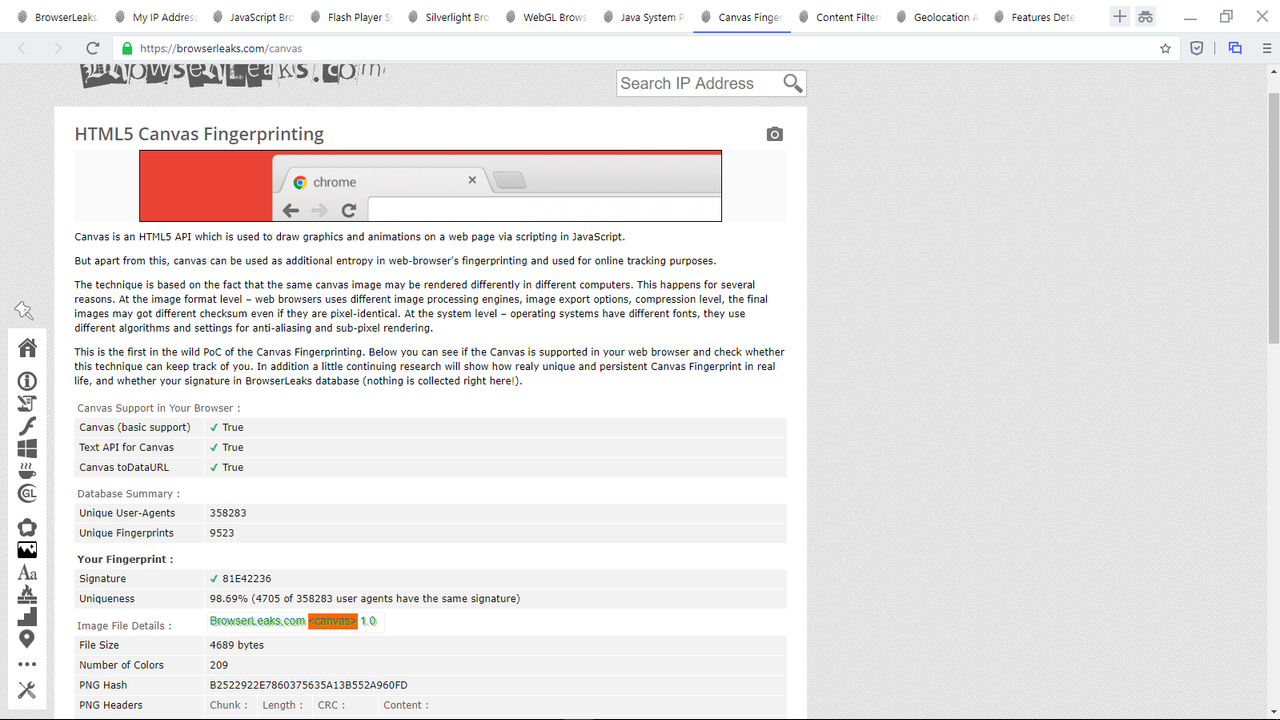Switch to the Features Detection tab
Viewport: 1280px width, 720px height.
(1034, 17)
